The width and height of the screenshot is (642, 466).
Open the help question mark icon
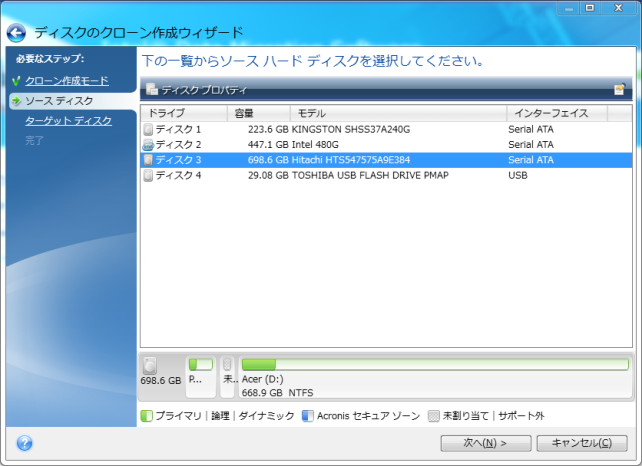click(25, 443)
